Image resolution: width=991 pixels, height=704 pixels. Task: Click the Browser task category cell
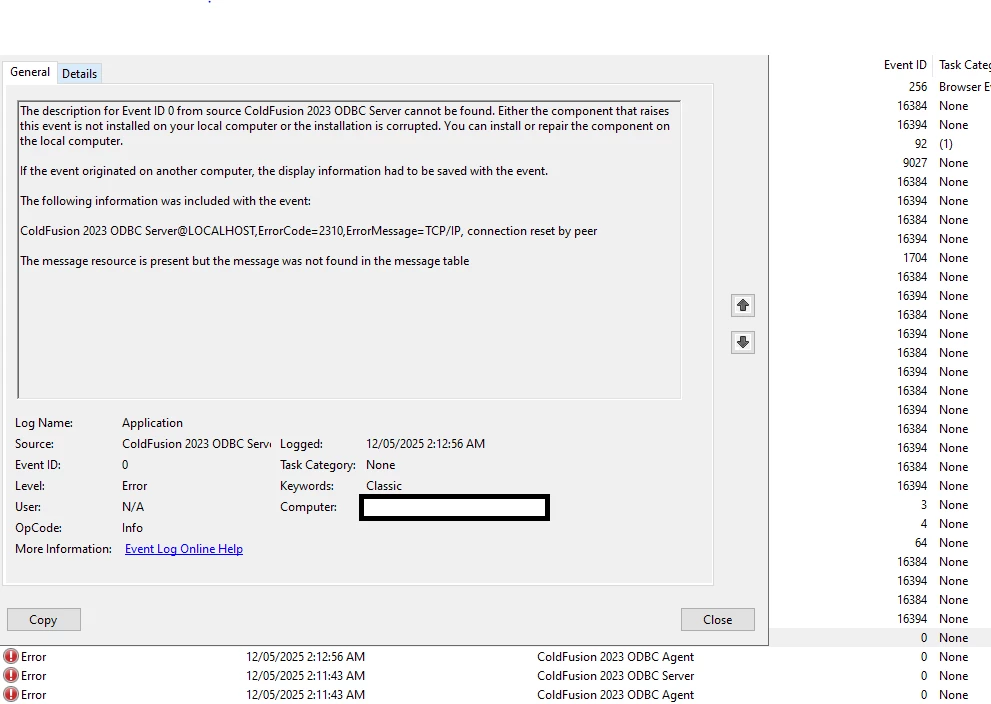[x=964, y=87]
